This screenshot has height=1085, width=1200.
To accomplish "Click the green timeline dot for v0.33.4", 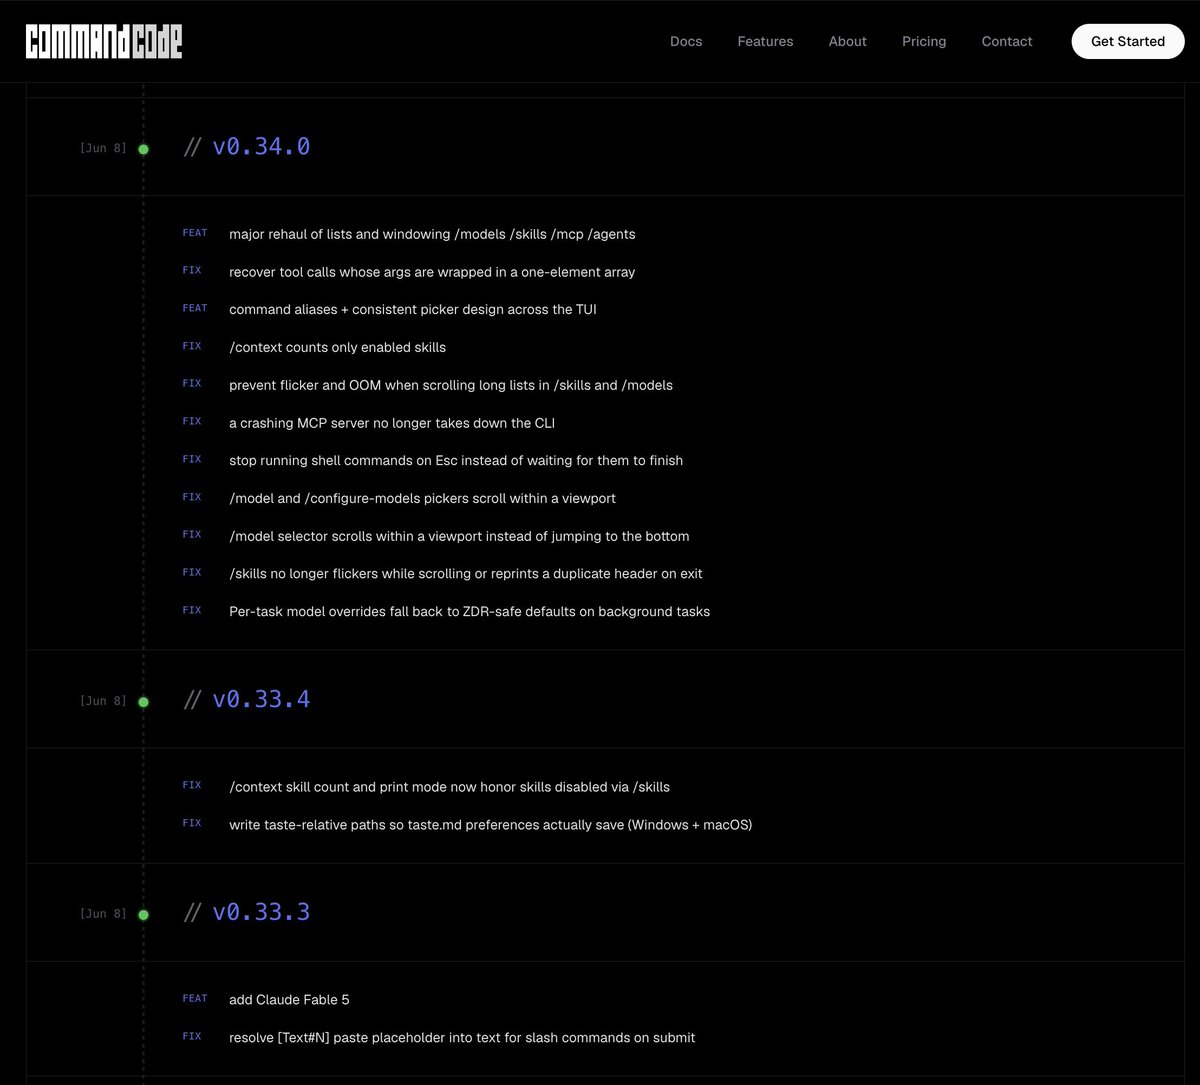I will tap(143, 702).
